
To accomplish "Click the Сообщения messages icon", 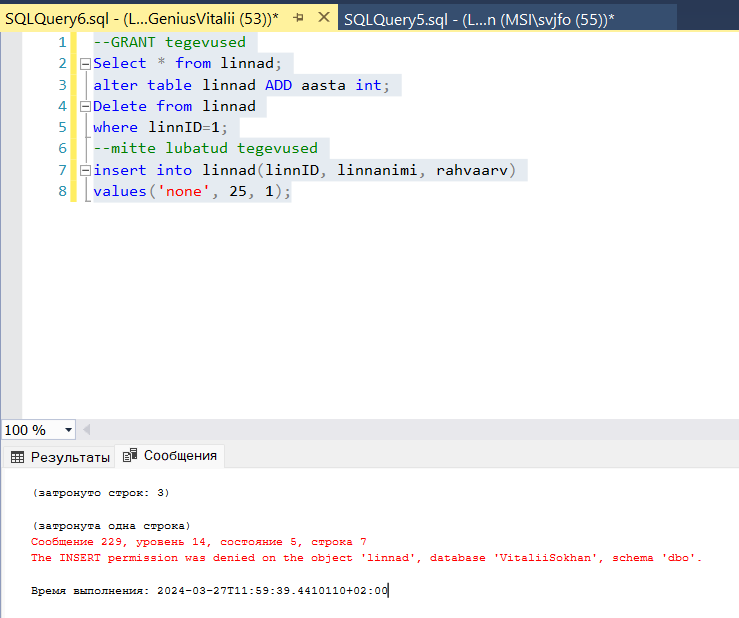I will (x=130, y=455).
